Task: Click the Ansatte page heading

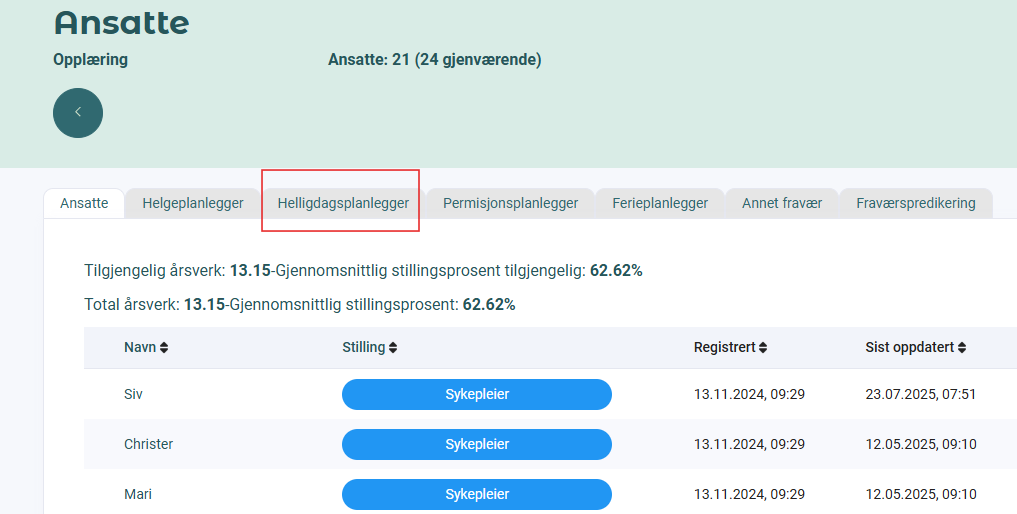Action: 121,22
